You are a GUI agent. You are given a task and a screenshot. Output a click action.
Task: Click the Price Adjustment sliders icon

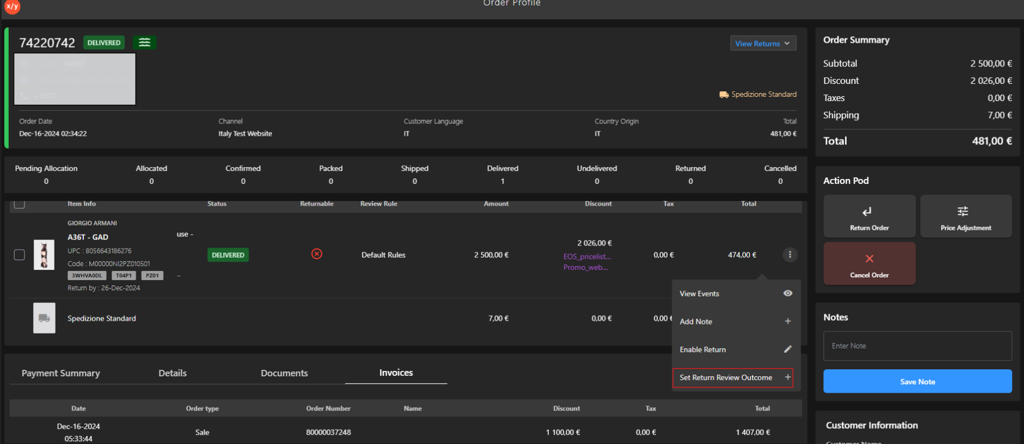pyautogui.click(x=963, y=212)
